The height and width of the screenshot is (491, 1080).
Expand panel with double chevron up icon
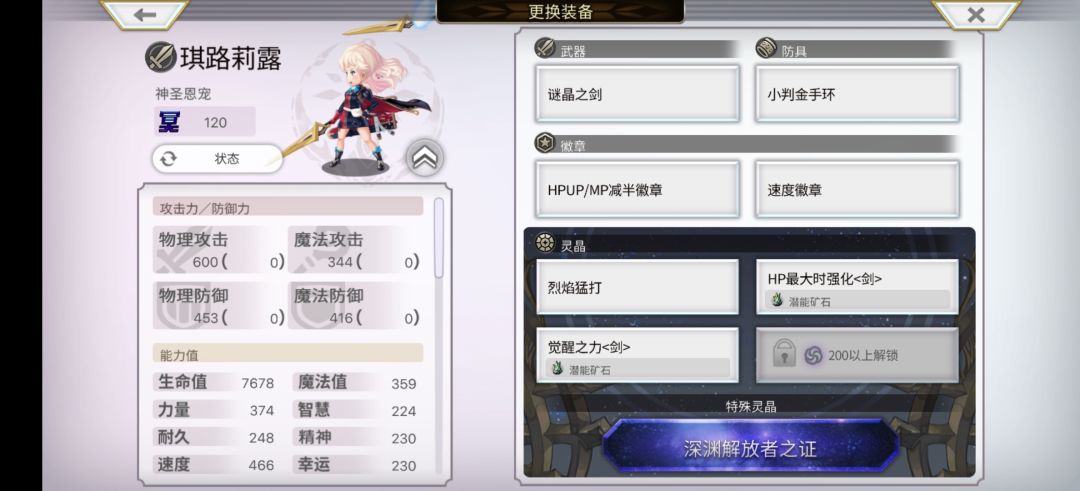(x=425, y=158)
